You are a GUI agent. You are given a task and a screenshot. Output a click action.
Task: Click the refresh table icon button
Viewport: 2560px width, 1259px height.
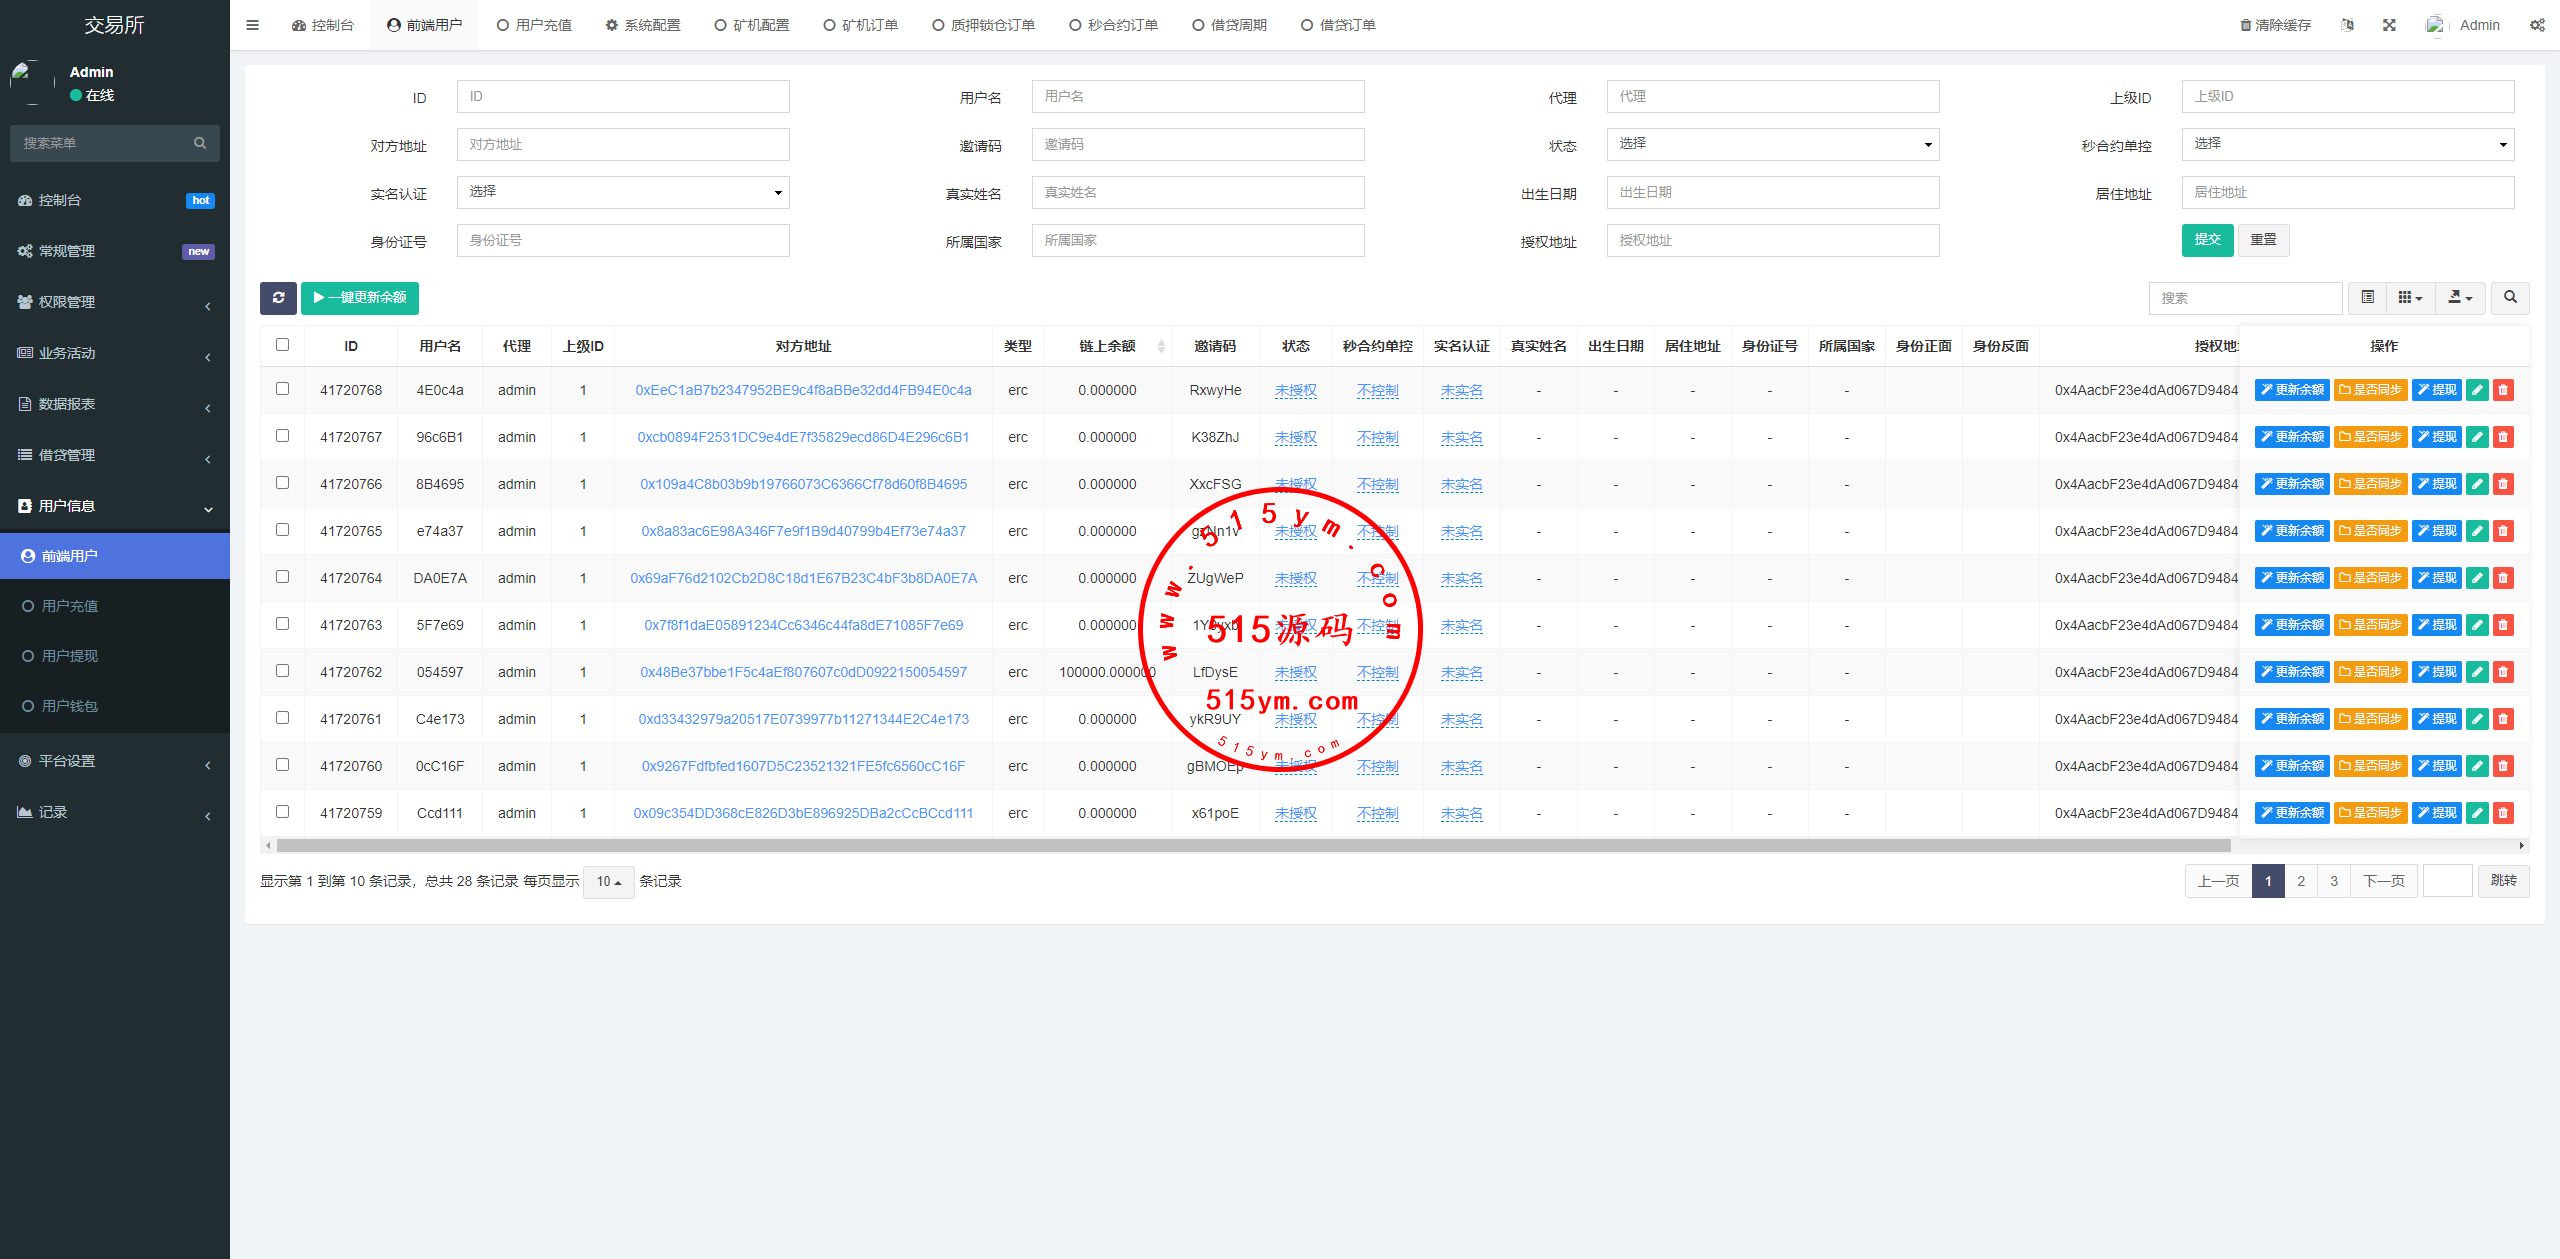coord(278,298)
